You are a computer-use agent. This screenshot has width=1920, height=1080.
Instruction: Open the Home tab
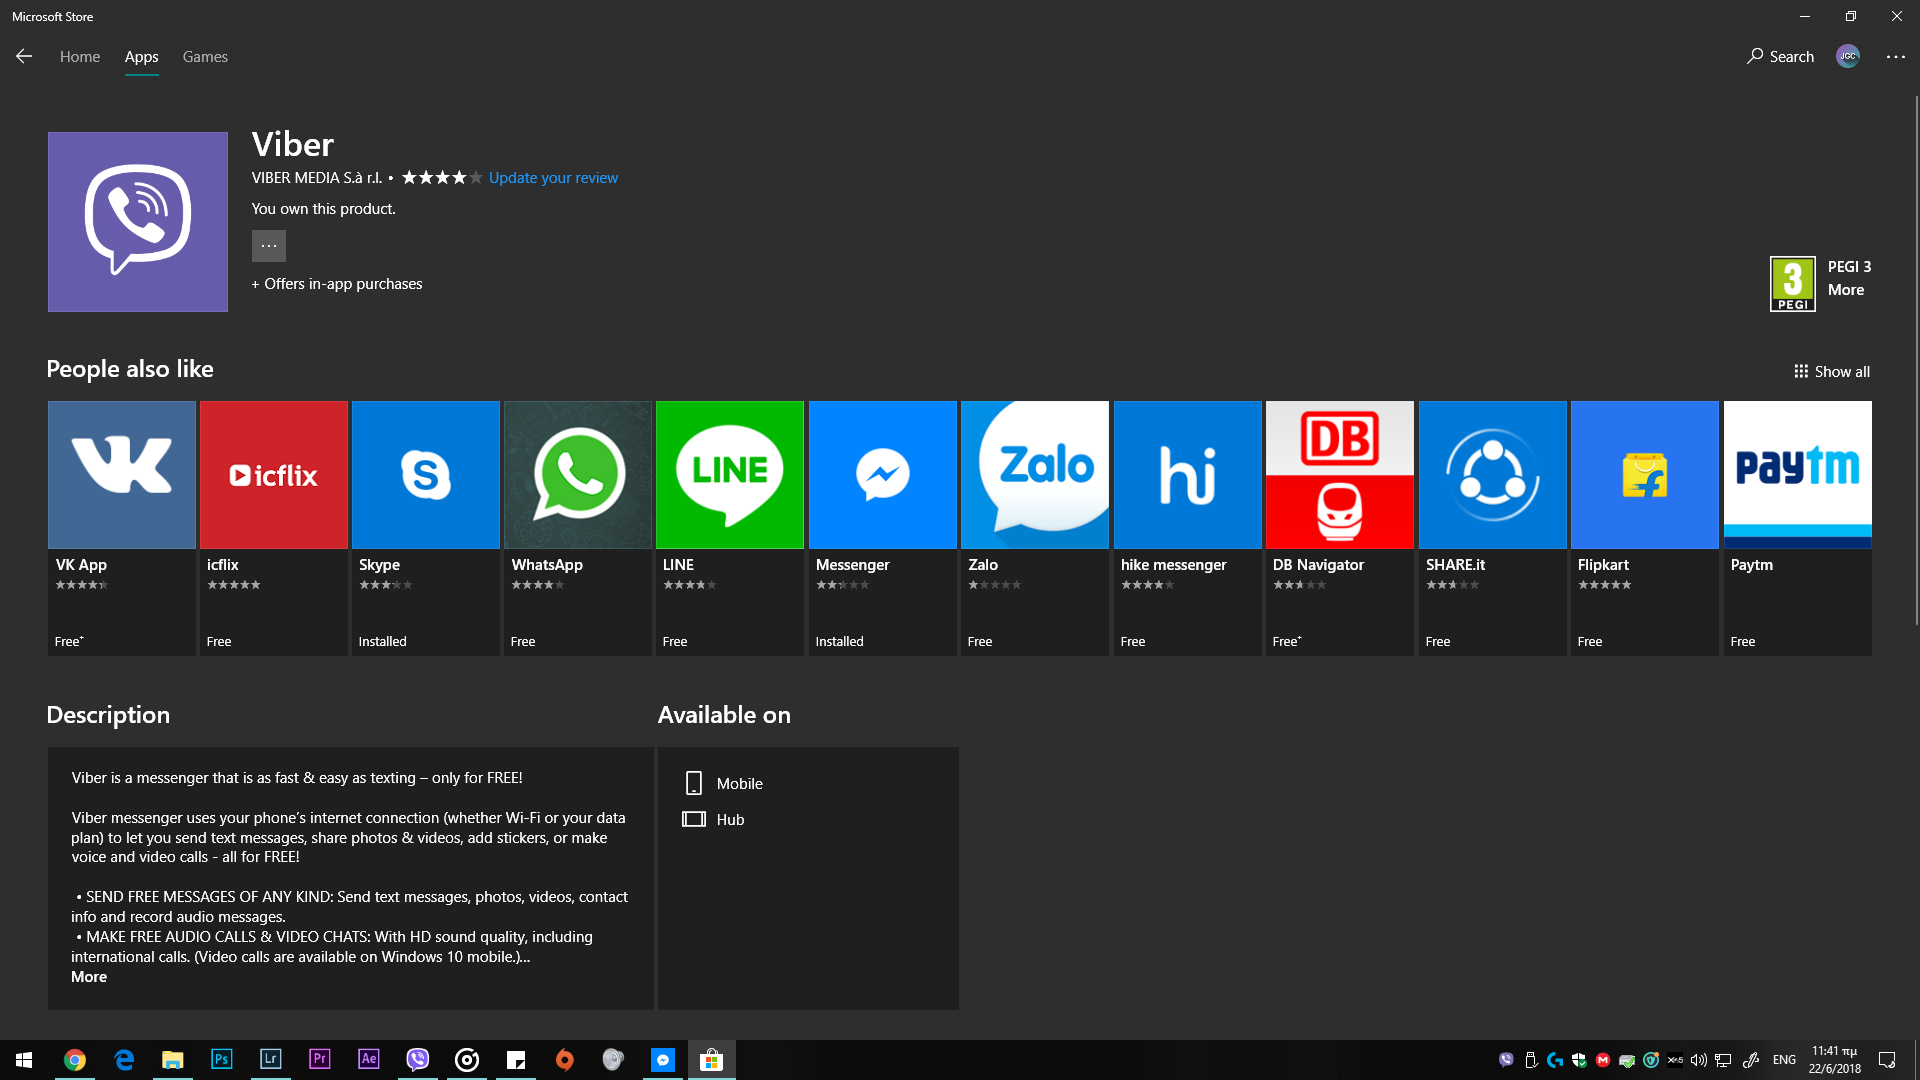coord(80,57)
